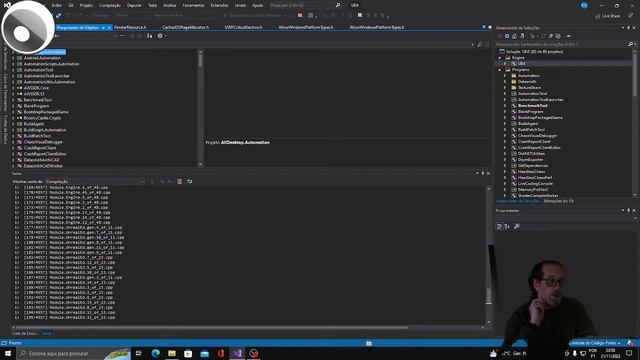Switch to Alterações do Git tab
Image resolution: width=640 pixels, height=360 pixels.
[559, 201]
